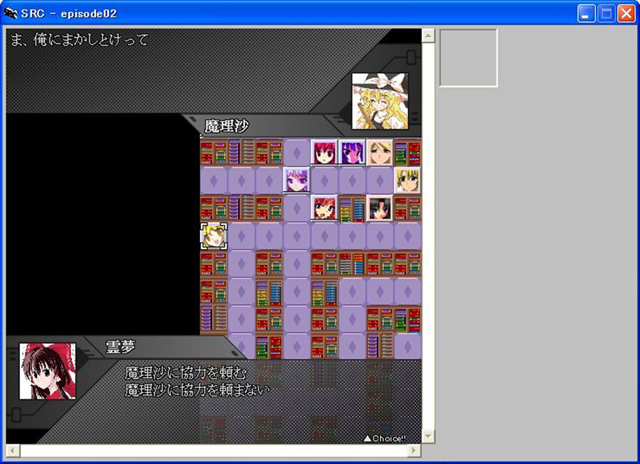Click the SRC application icon in title bar

(x=10, y=13)
